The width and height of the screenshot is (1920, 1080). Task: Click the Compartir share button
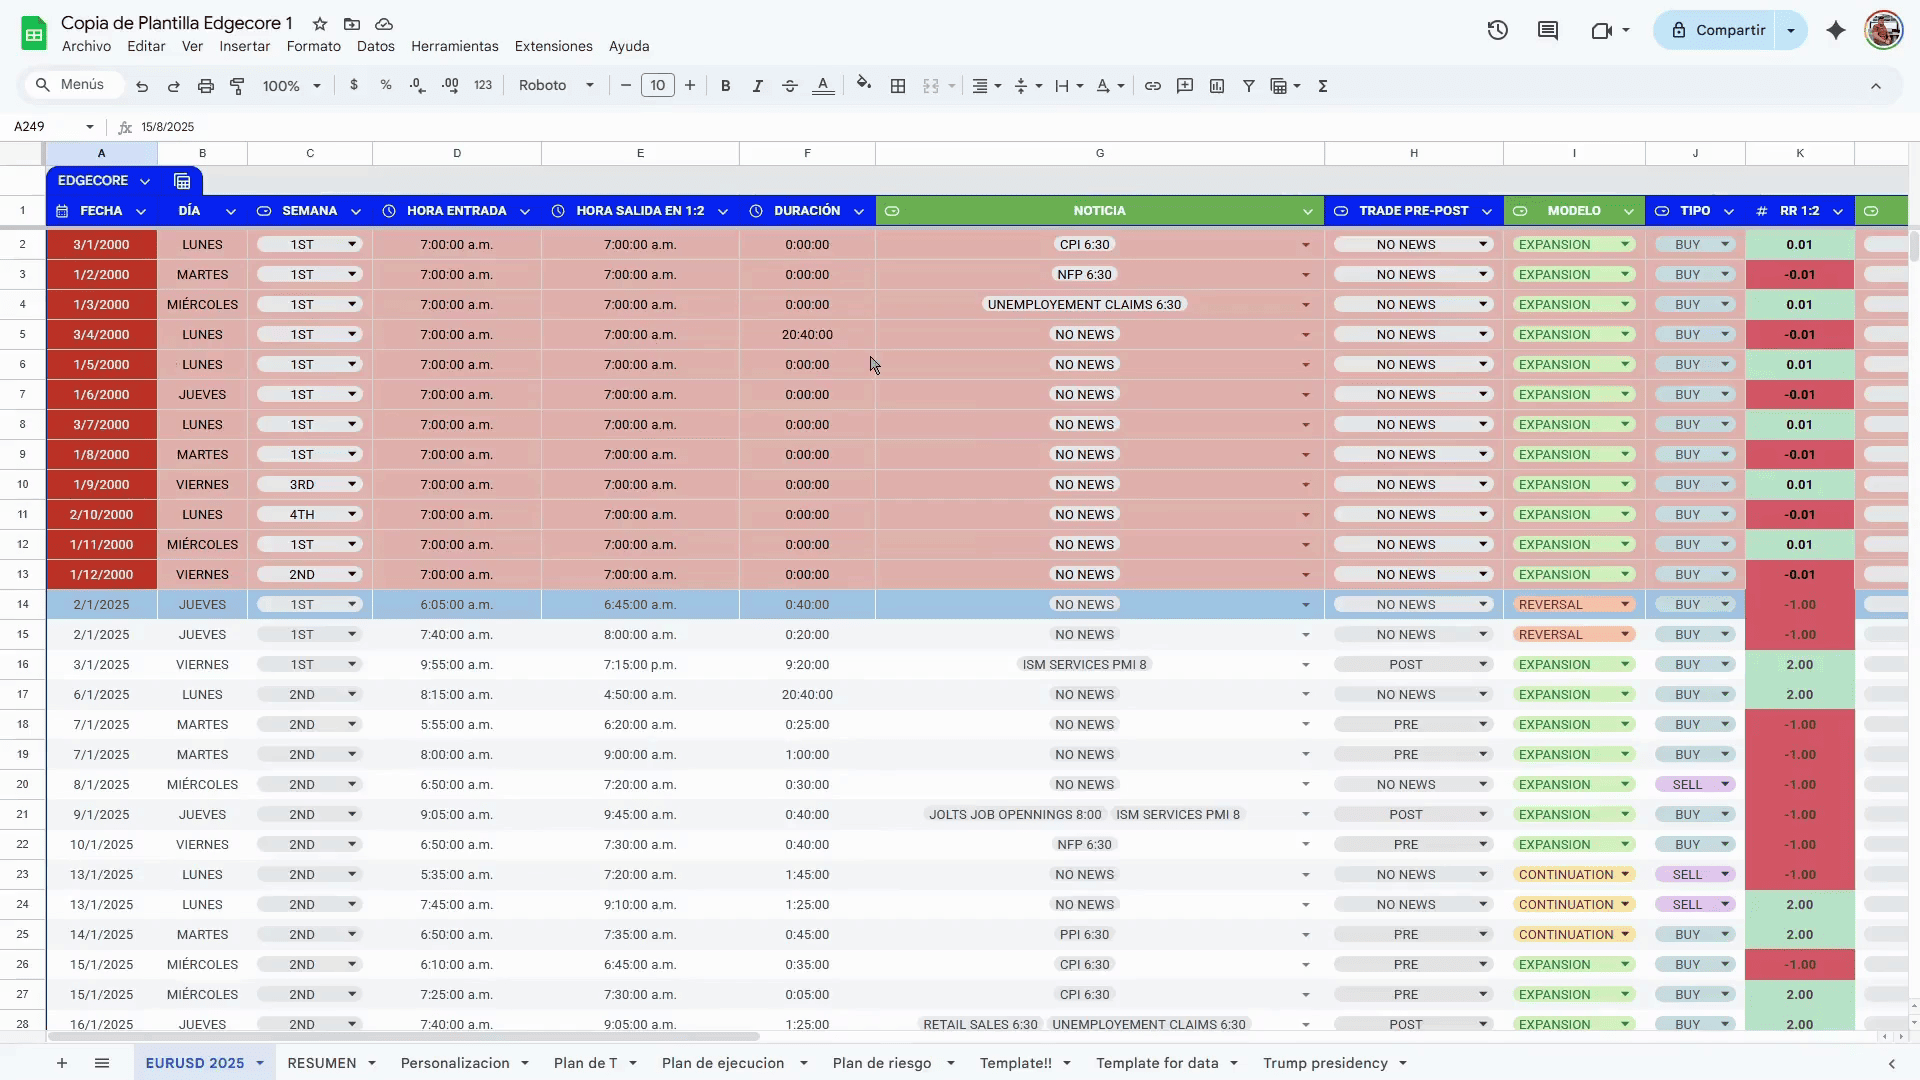click(1716, 30)
